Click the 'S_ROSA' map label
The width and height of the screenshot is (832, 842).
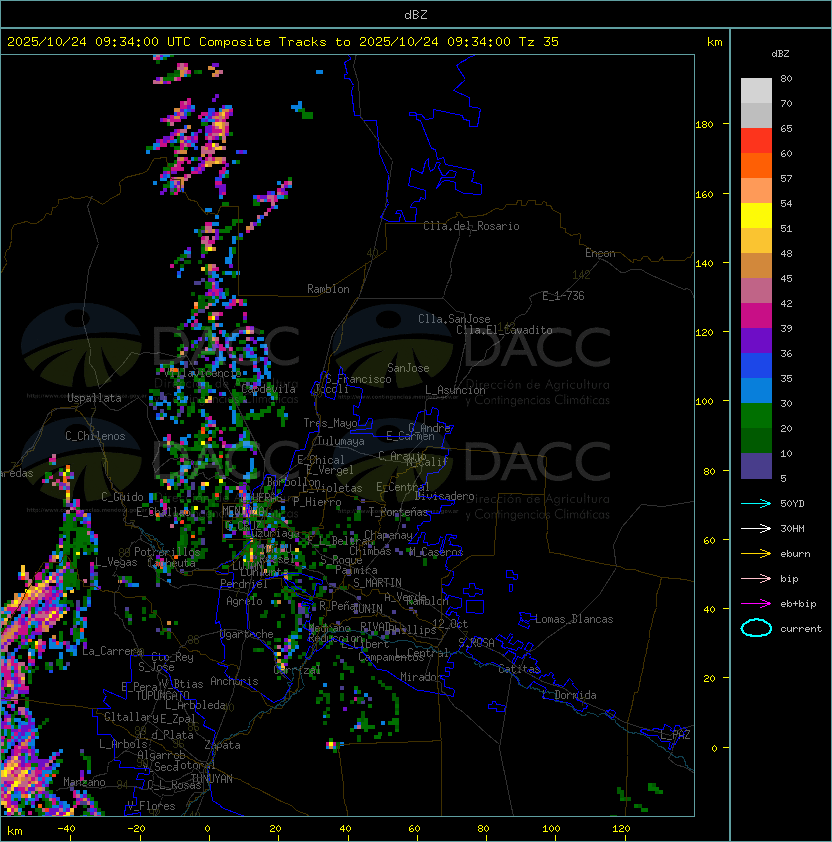476,642
